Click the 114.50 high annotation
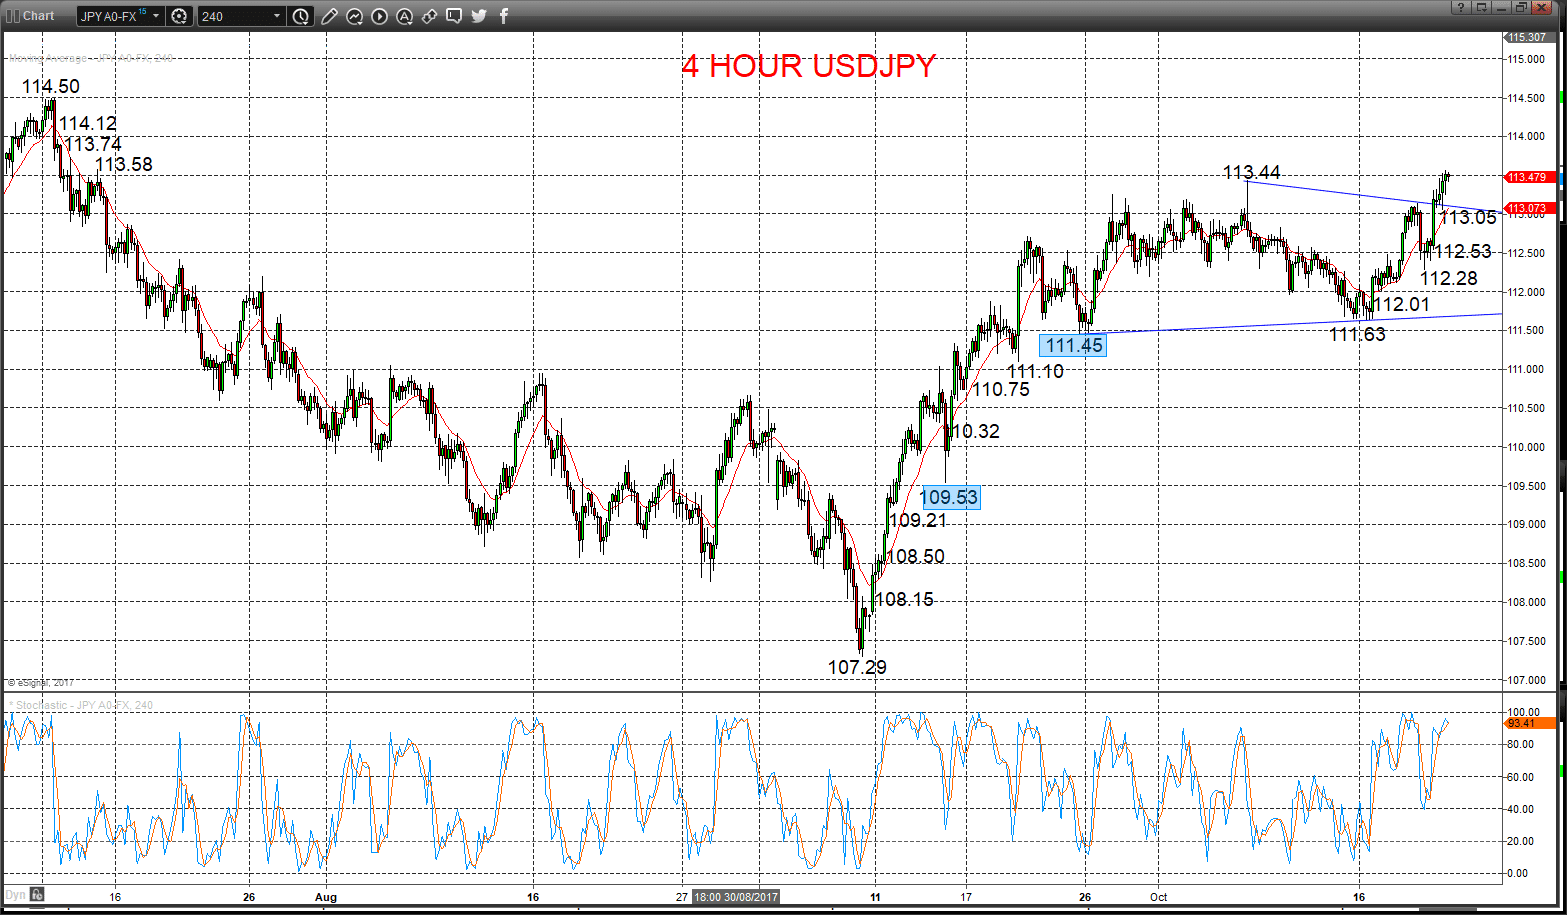The image size is (1567, 915). pyautogui.click(x=51, y=87)
